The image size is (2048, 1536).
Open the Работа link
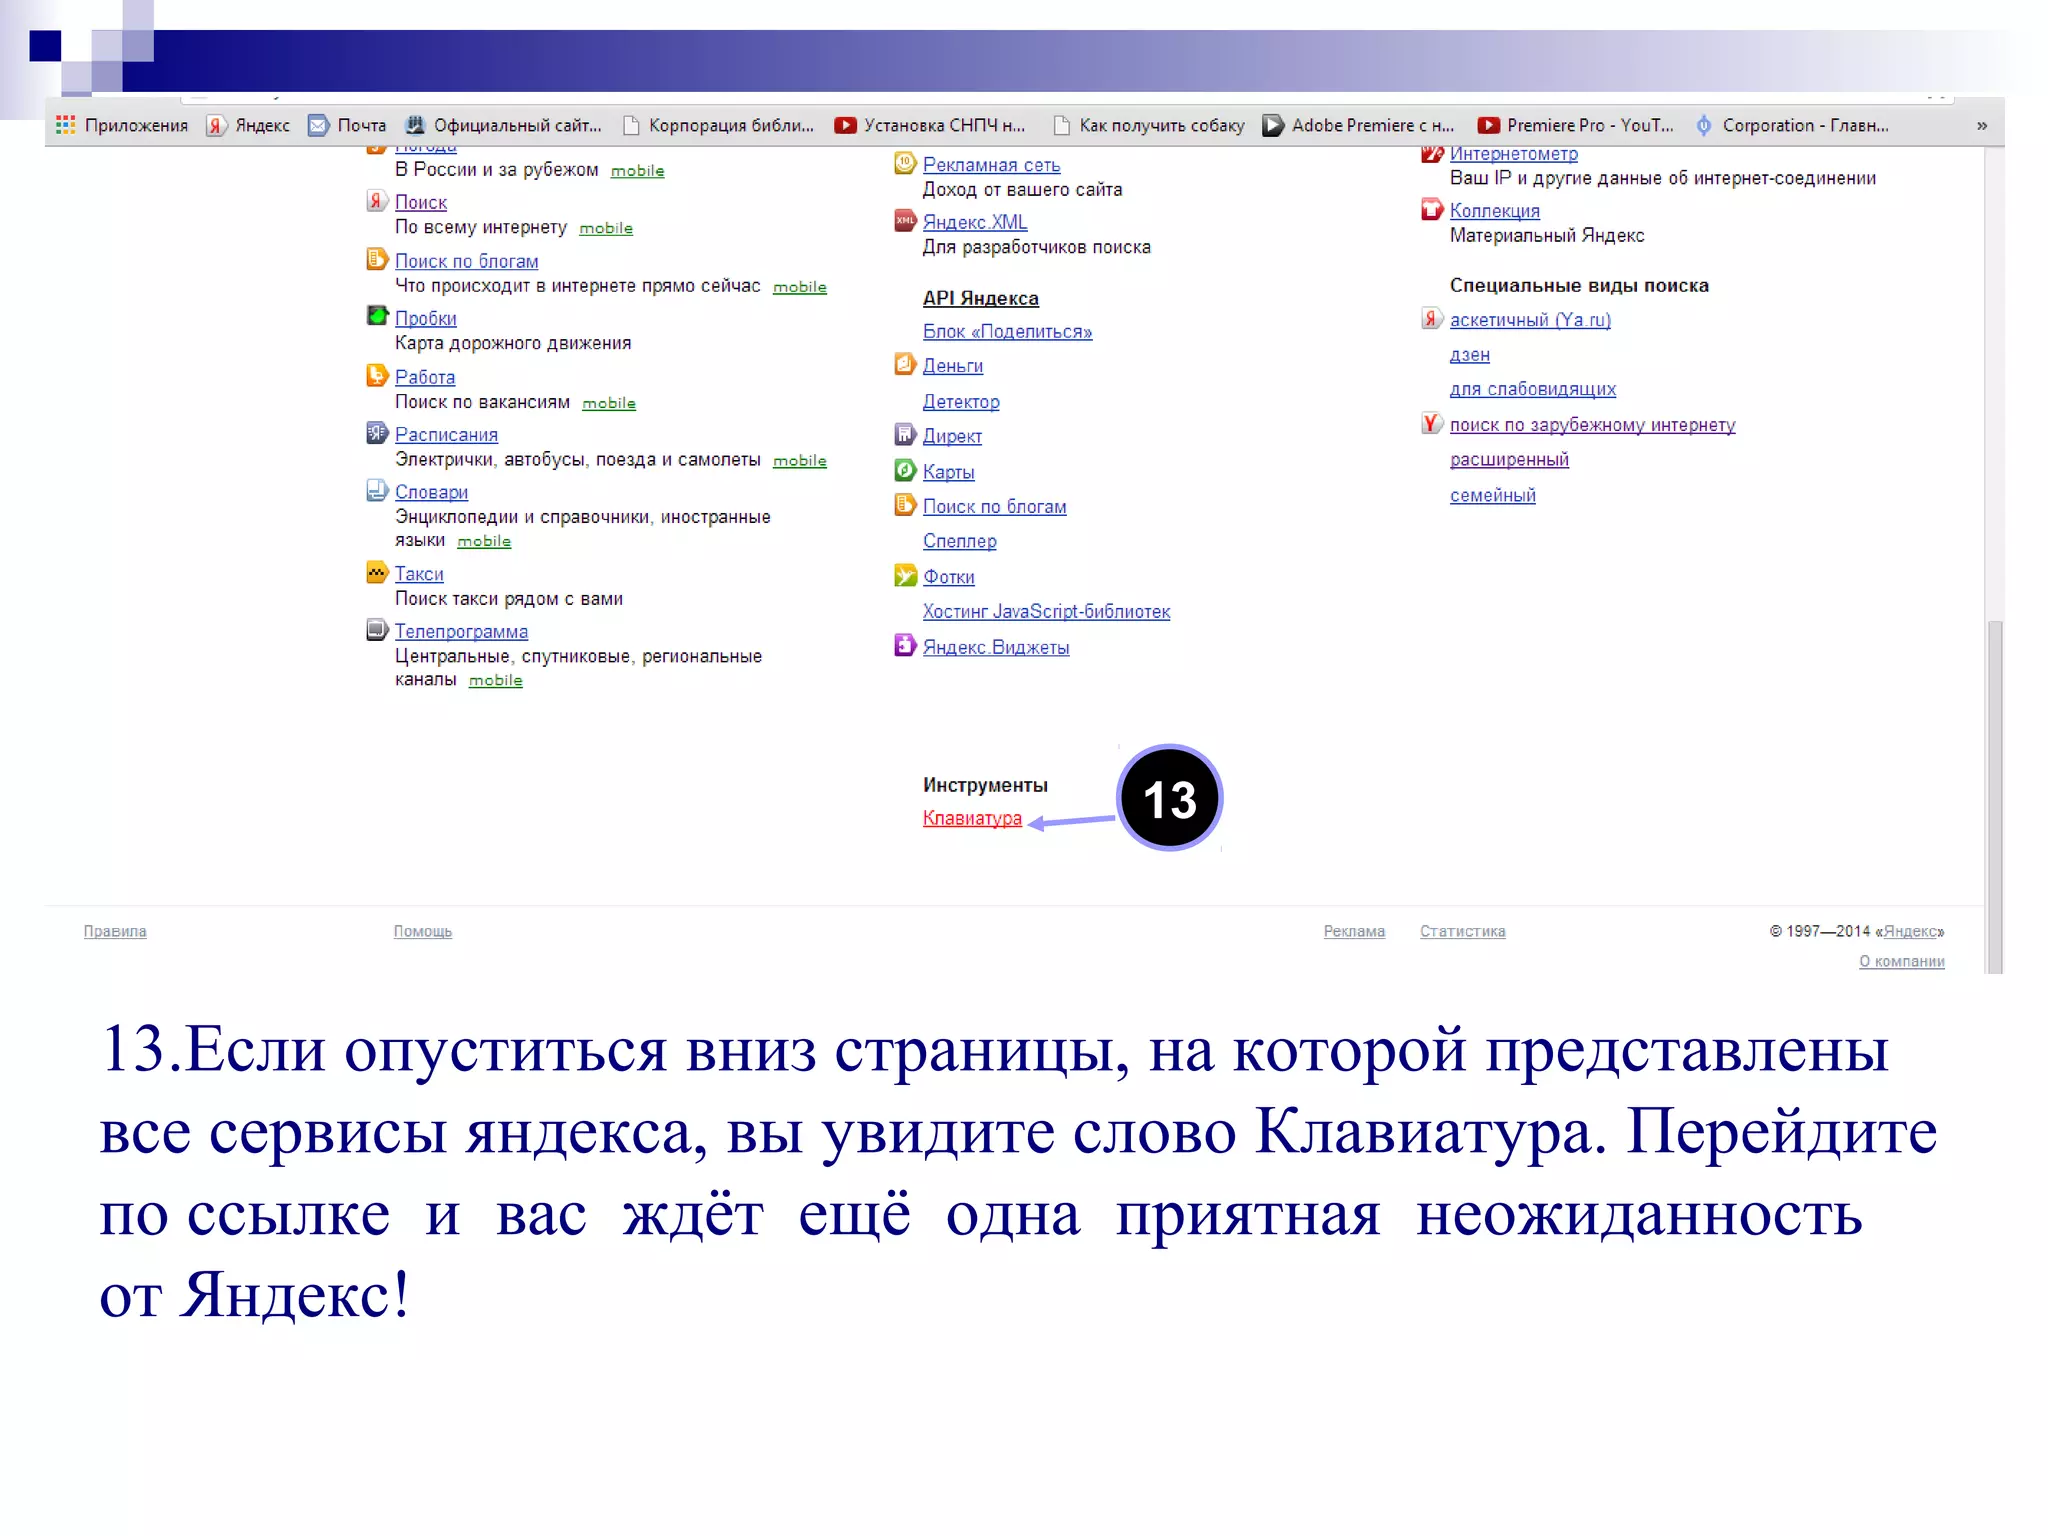[x=424, y=377]
